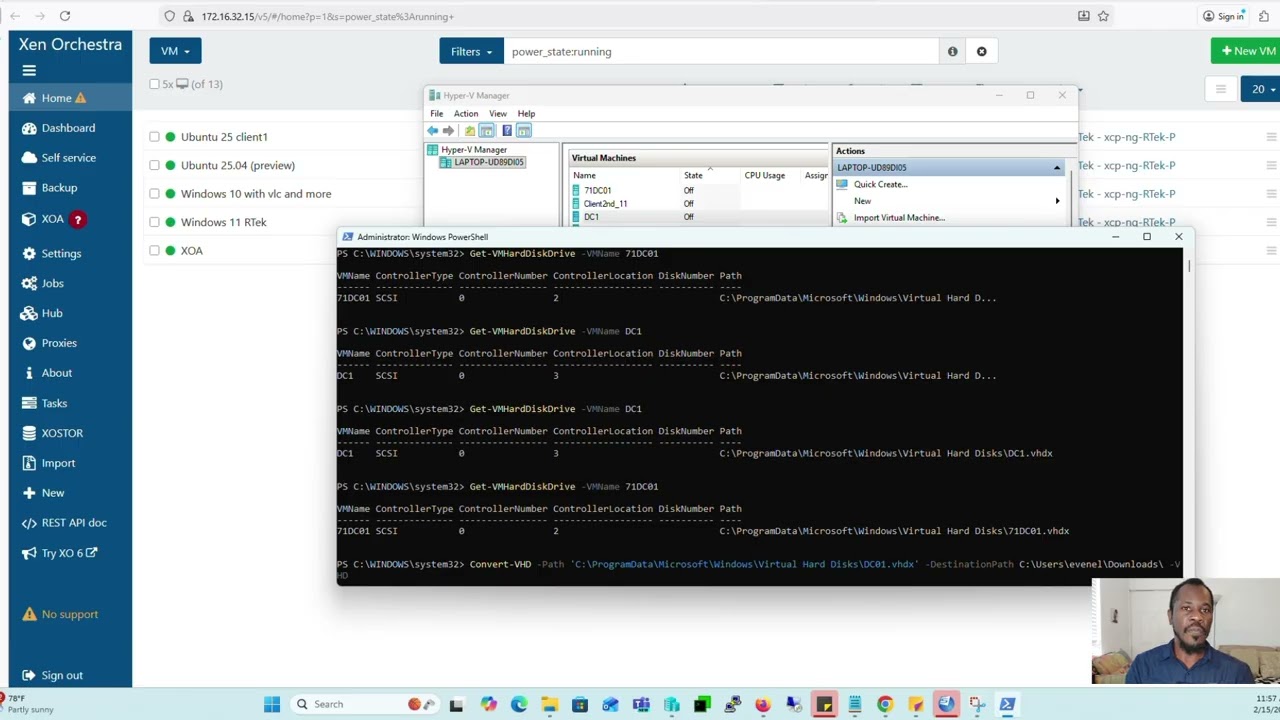Click the power_state:running filter field
Image resolution: width=1280 pixels, height=720 pixels.
(x=721, y=51)
